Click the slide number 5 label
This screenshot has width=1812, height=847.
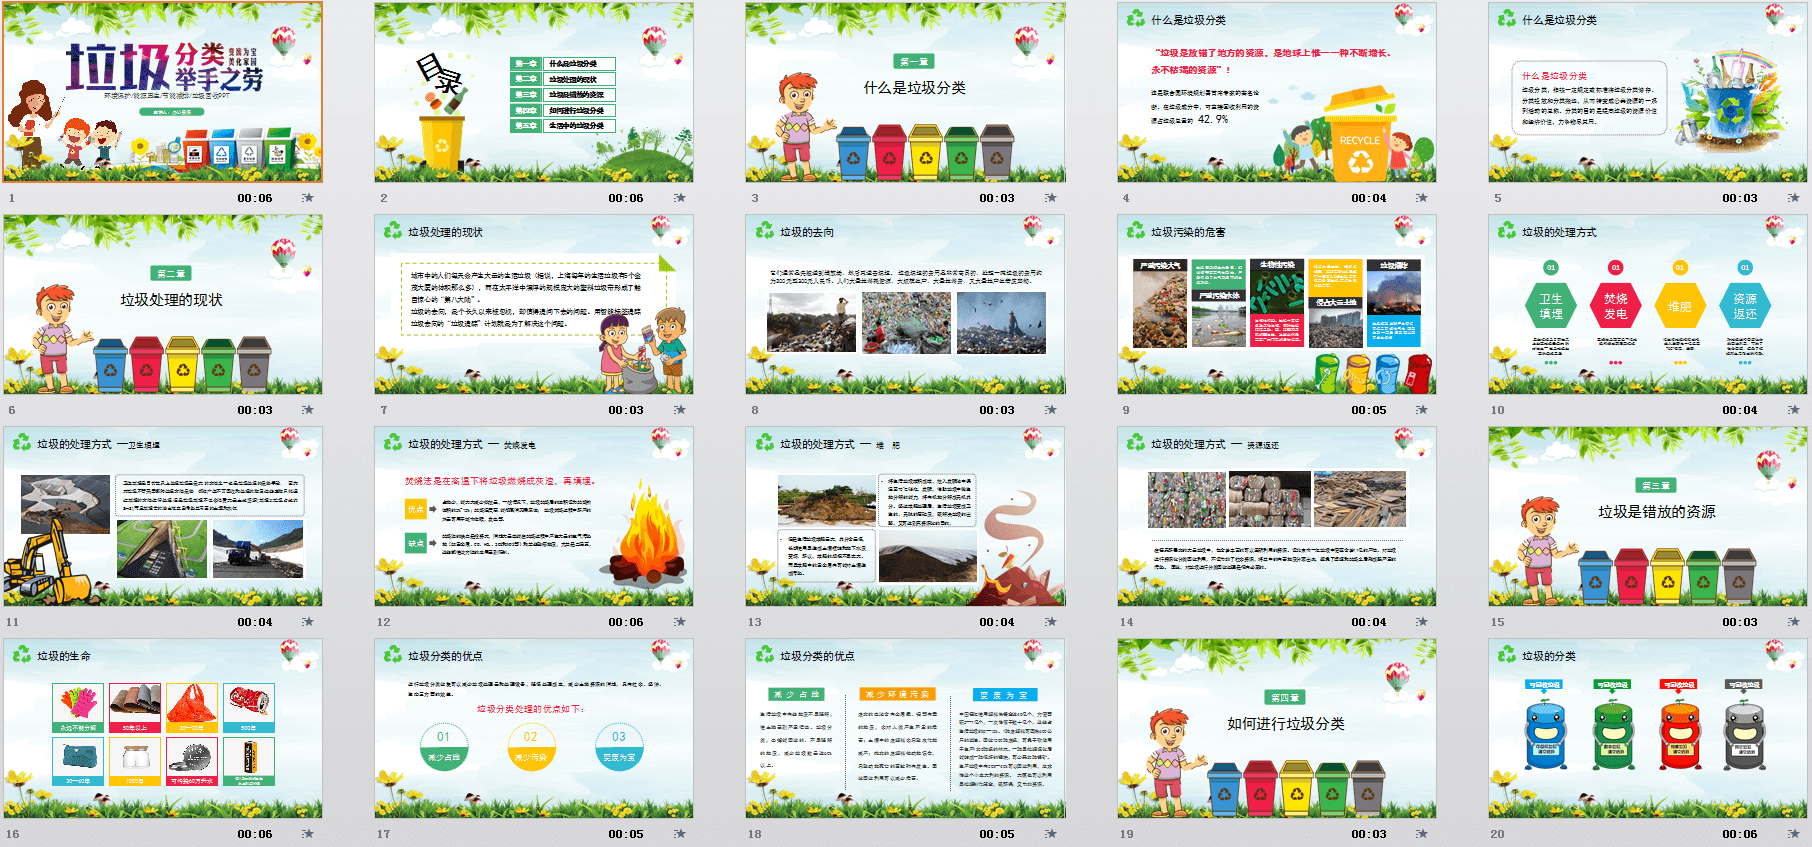(1498, 198)
